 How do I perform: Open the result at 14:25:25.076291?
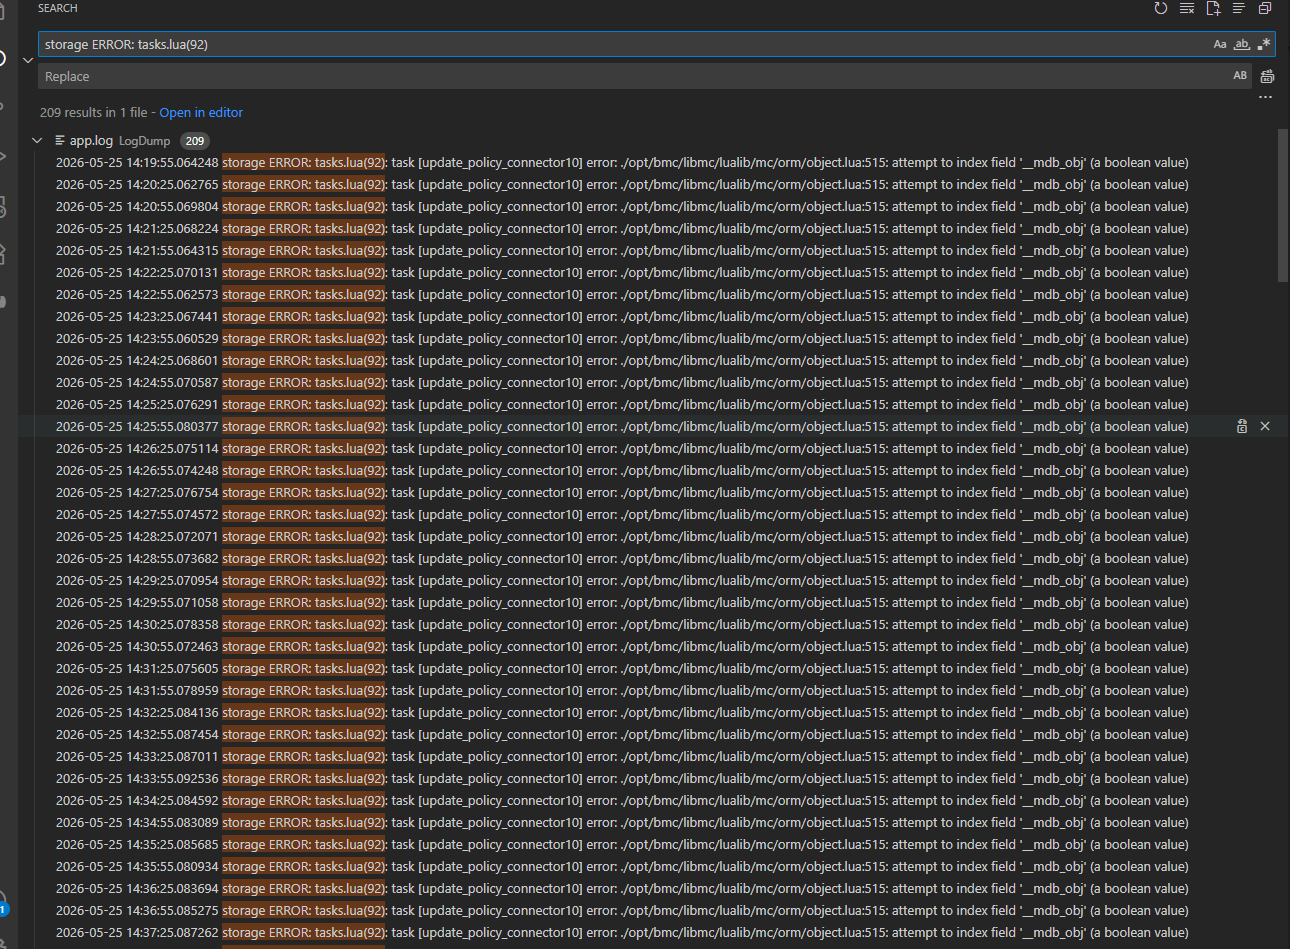[622, 404]
